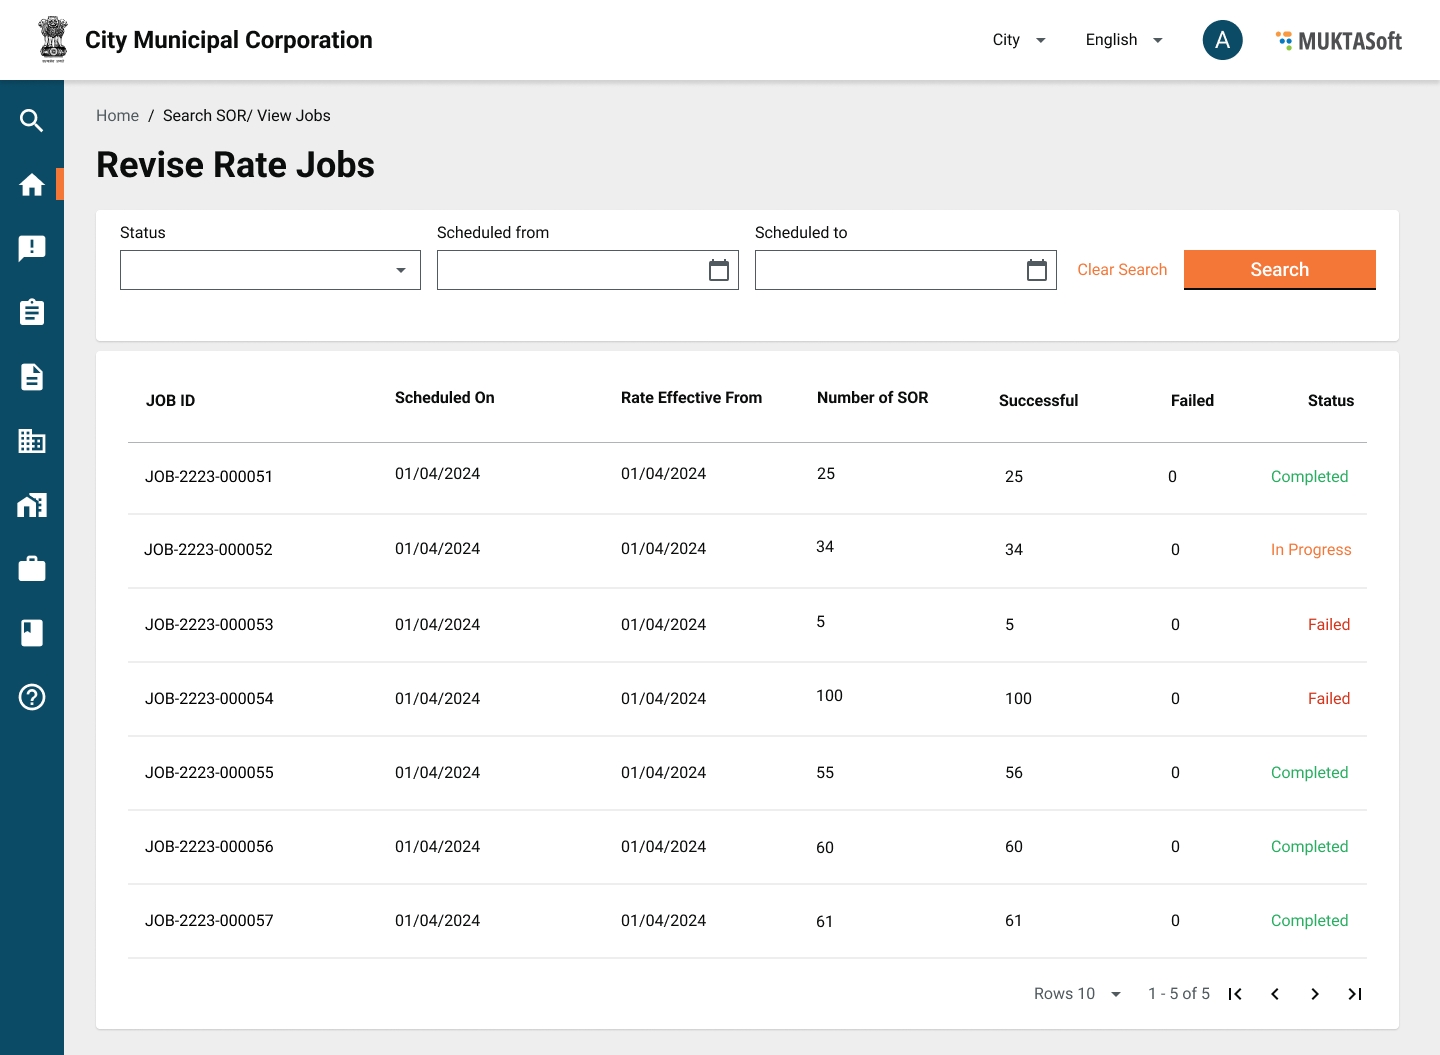
Task: Click the JOB-2223-000053 row entry
Action: [209, 625]
